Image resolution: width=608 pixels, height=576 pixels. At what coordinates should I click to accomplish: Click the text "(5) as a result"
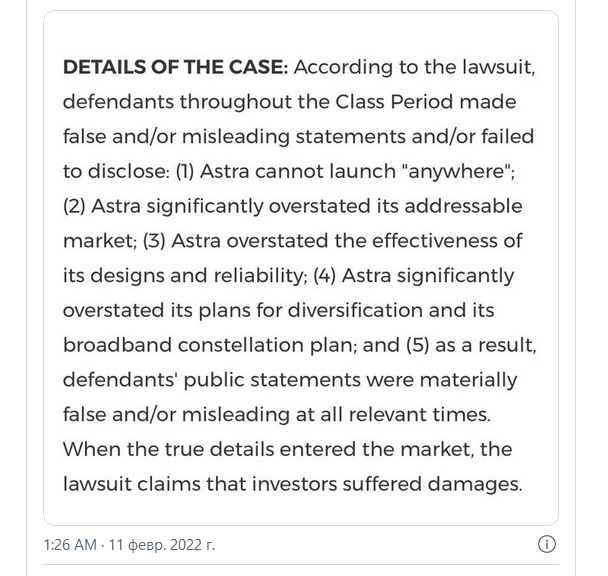(470, 345)
